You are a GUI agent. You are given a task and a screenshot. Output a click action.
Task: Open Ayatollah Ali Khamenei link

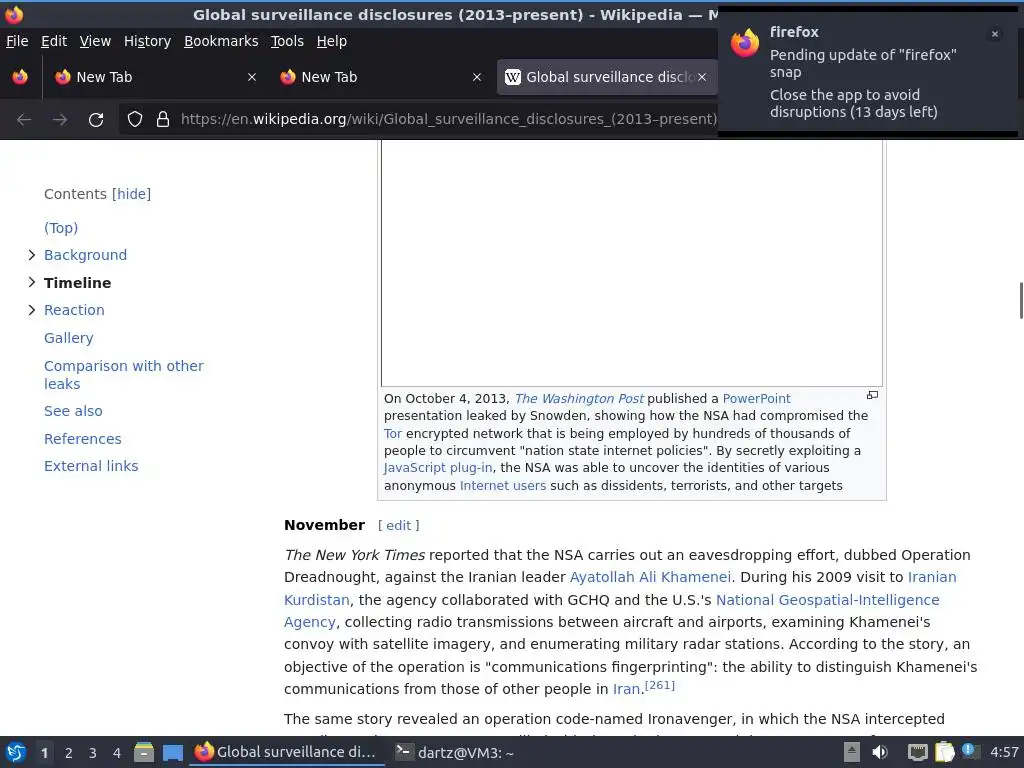pos(650,577)
